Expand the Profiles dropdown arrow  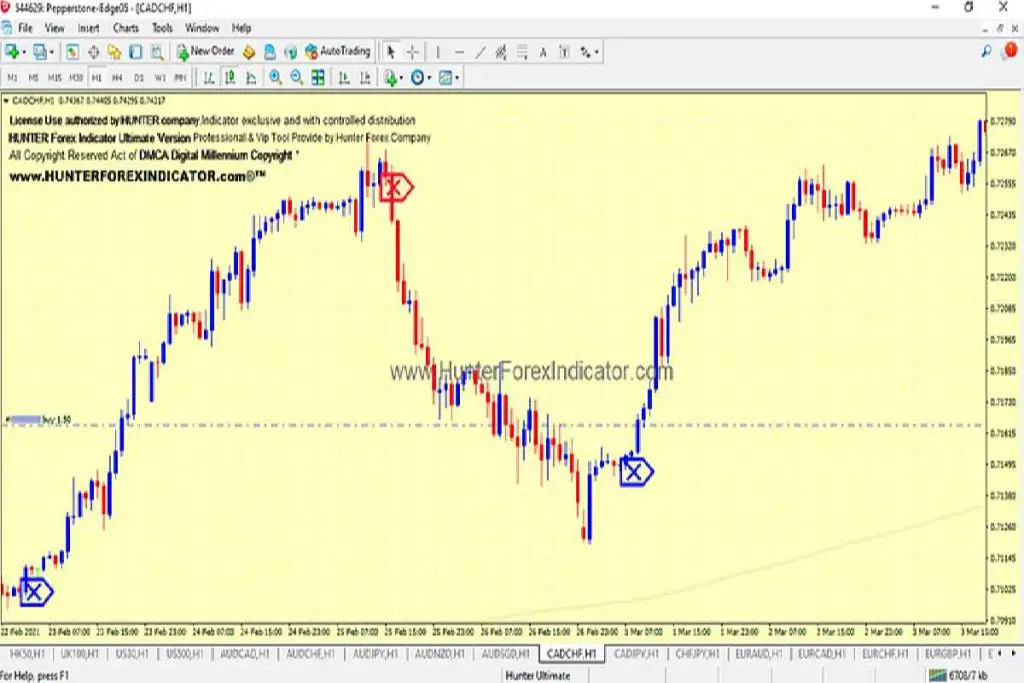point(52,52)
